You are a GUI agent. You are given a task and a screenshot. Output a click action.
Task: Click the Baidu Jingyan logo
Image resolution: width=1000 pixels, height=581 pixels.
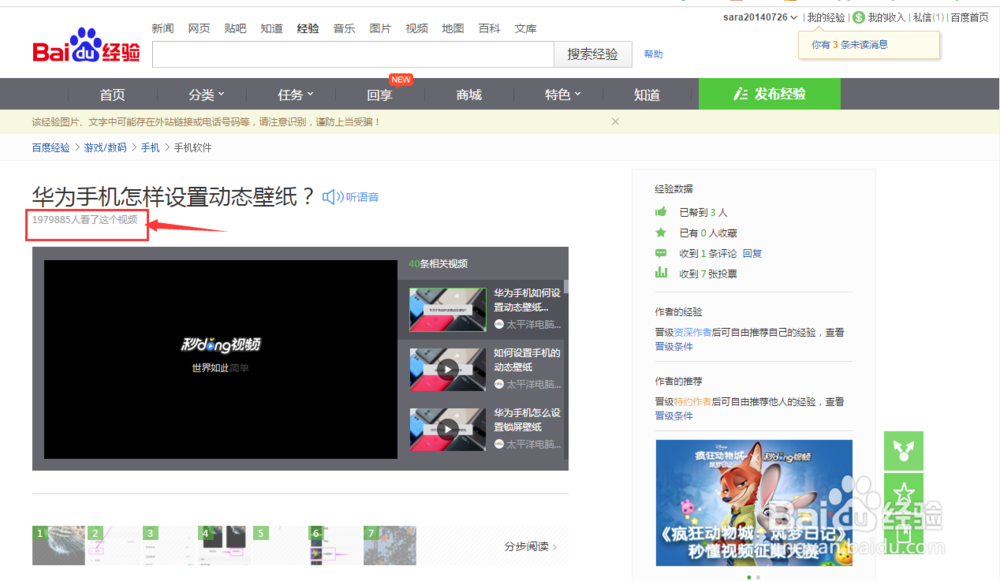click(x=86, y=46)
